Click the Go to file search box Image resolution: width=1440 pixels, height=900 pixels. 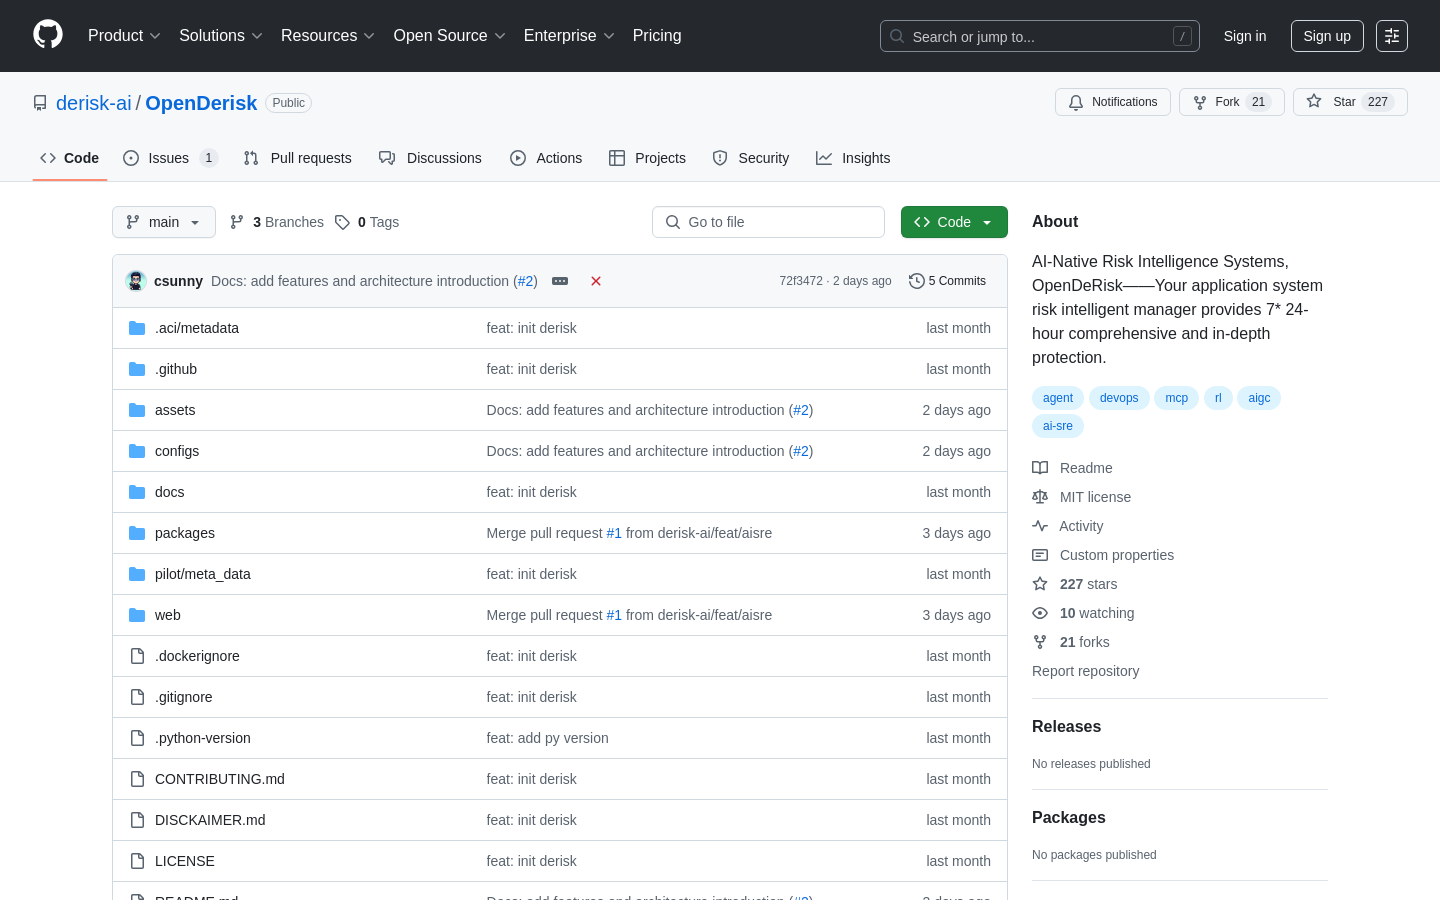tap(768, 222)
